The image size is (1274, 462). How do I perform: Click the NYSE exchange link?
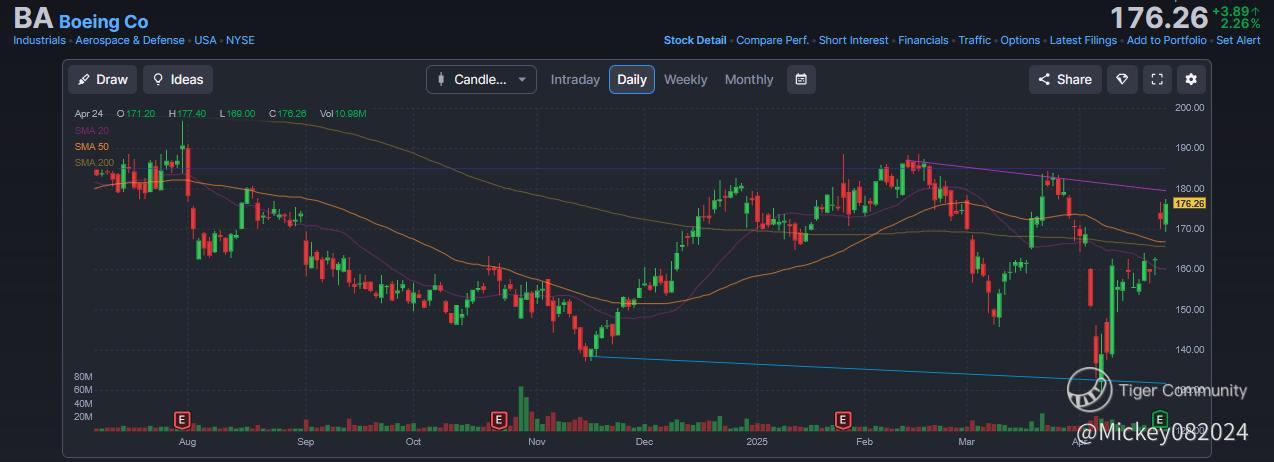pos(240,40)
